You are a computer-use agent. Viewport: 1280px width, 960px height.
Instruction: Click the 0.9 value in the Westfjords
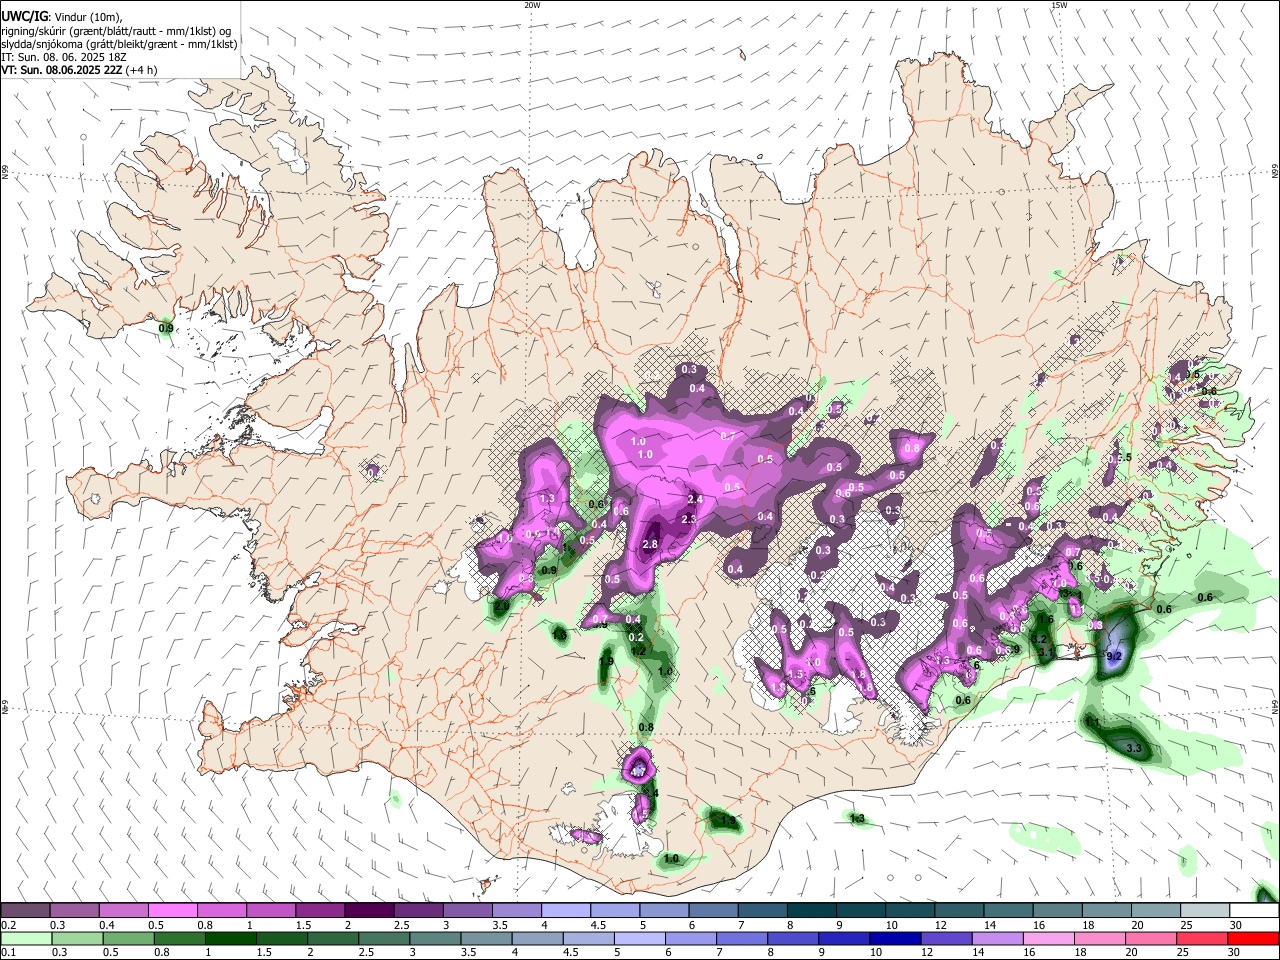point(166,328)
